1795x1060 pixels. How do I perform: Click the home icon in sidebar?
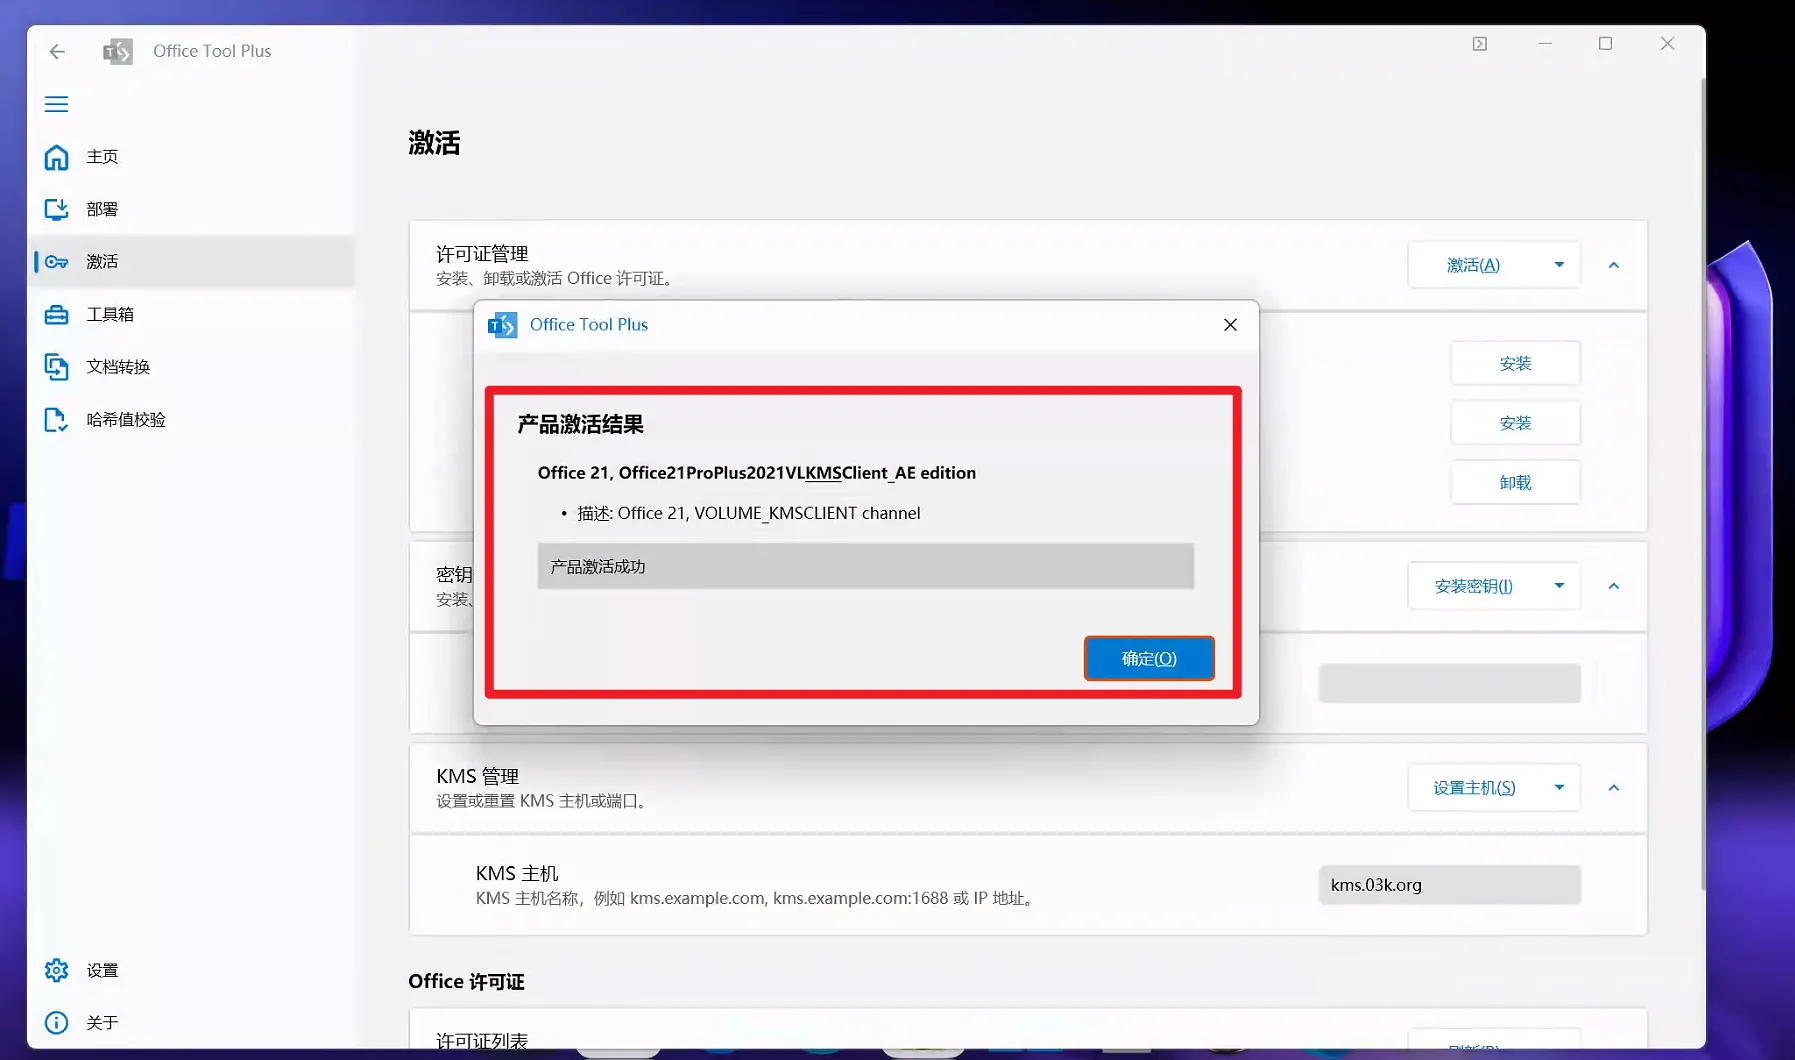(57, 157)
